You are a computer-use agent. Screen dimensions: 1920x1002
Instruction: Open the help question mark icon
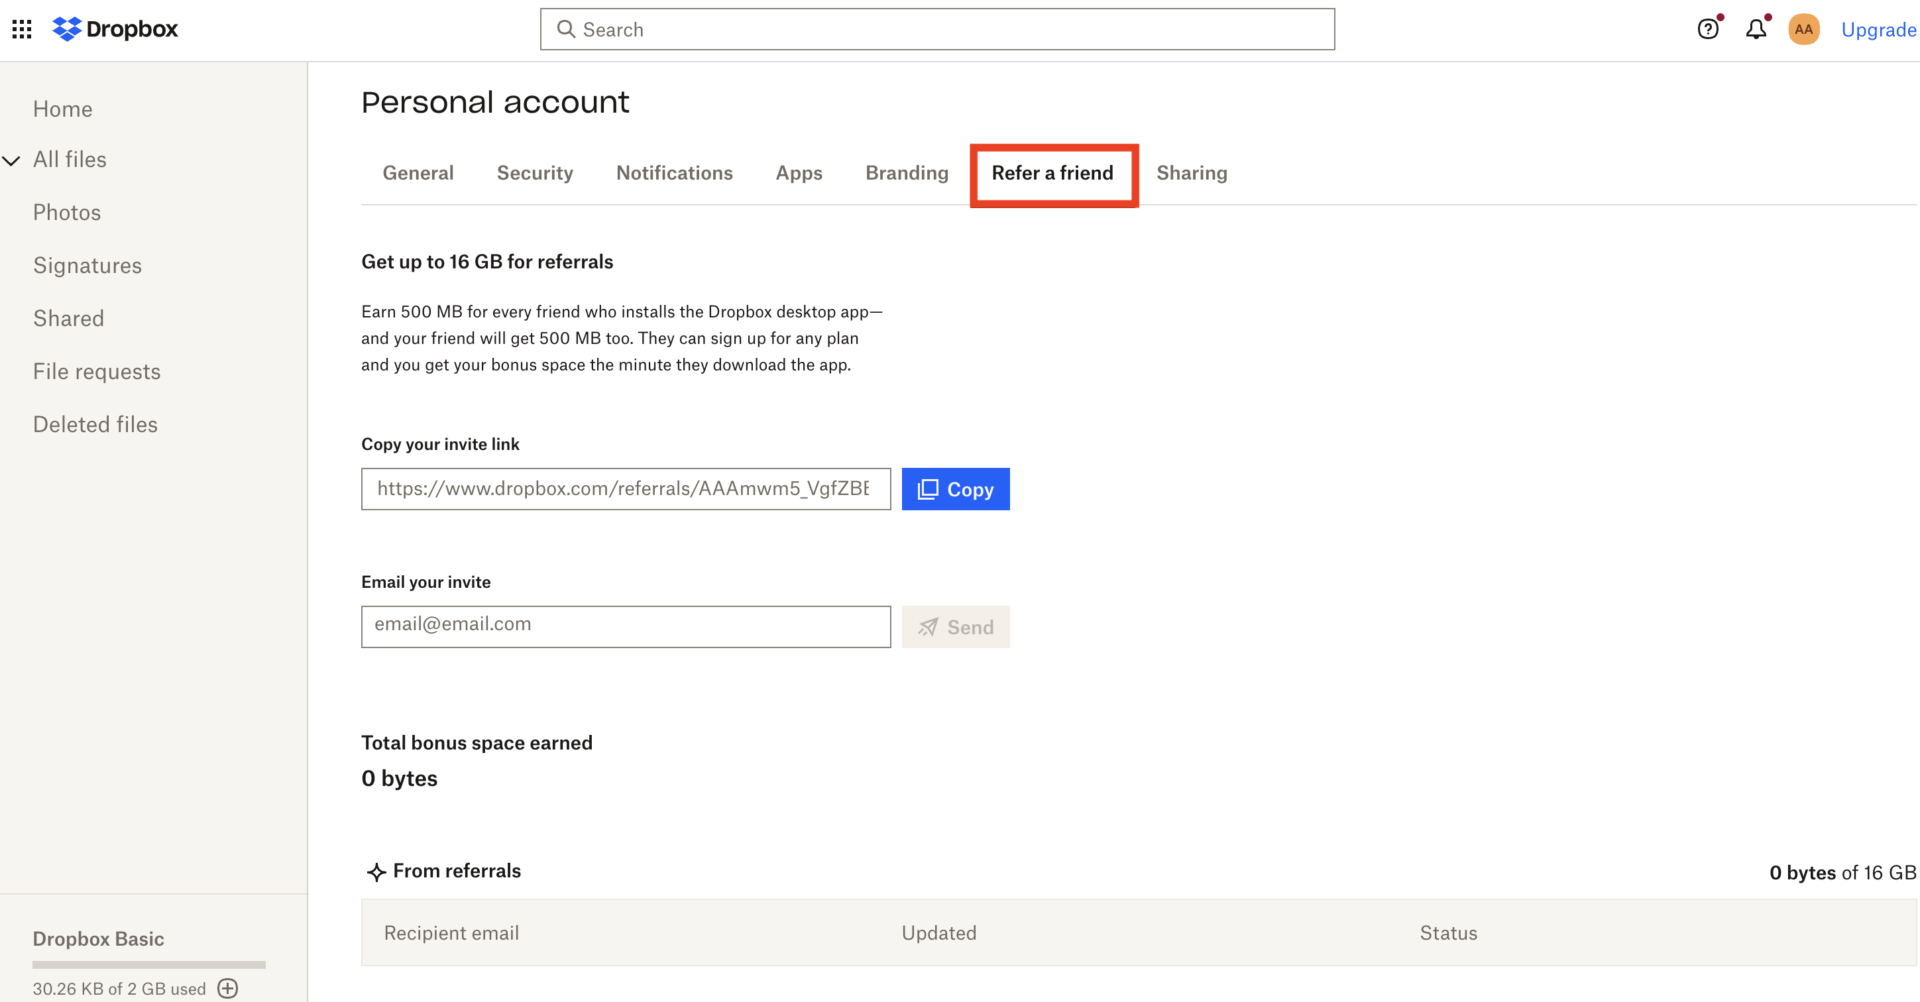[1708, 29]
